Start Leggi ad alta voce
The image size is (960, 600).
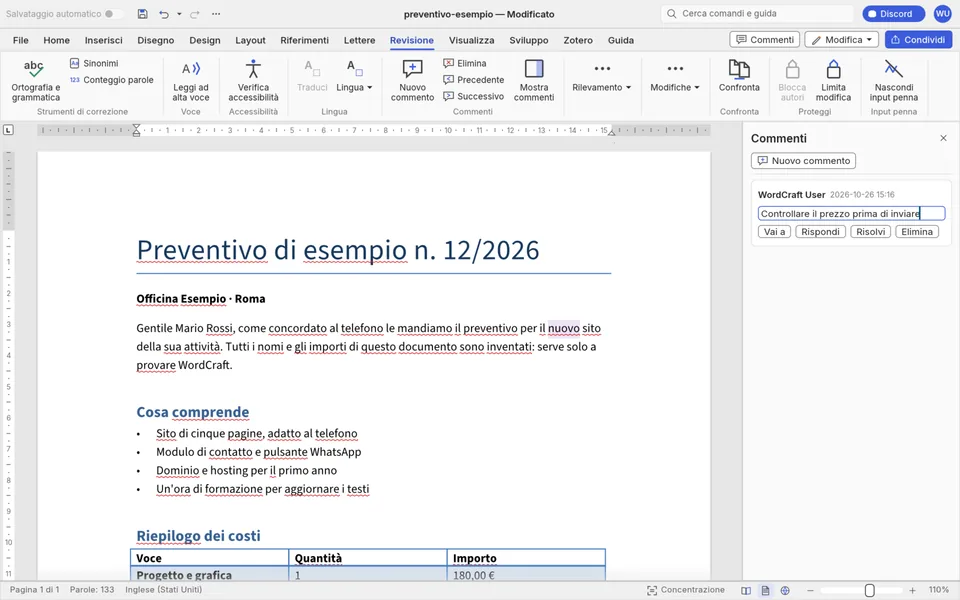coord(190,80)
